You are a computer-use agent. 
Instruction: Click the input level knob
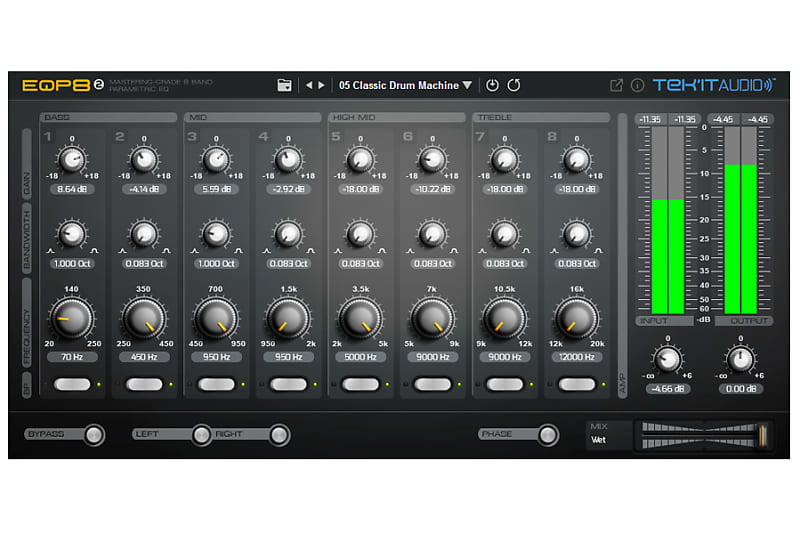pos(667,360)
